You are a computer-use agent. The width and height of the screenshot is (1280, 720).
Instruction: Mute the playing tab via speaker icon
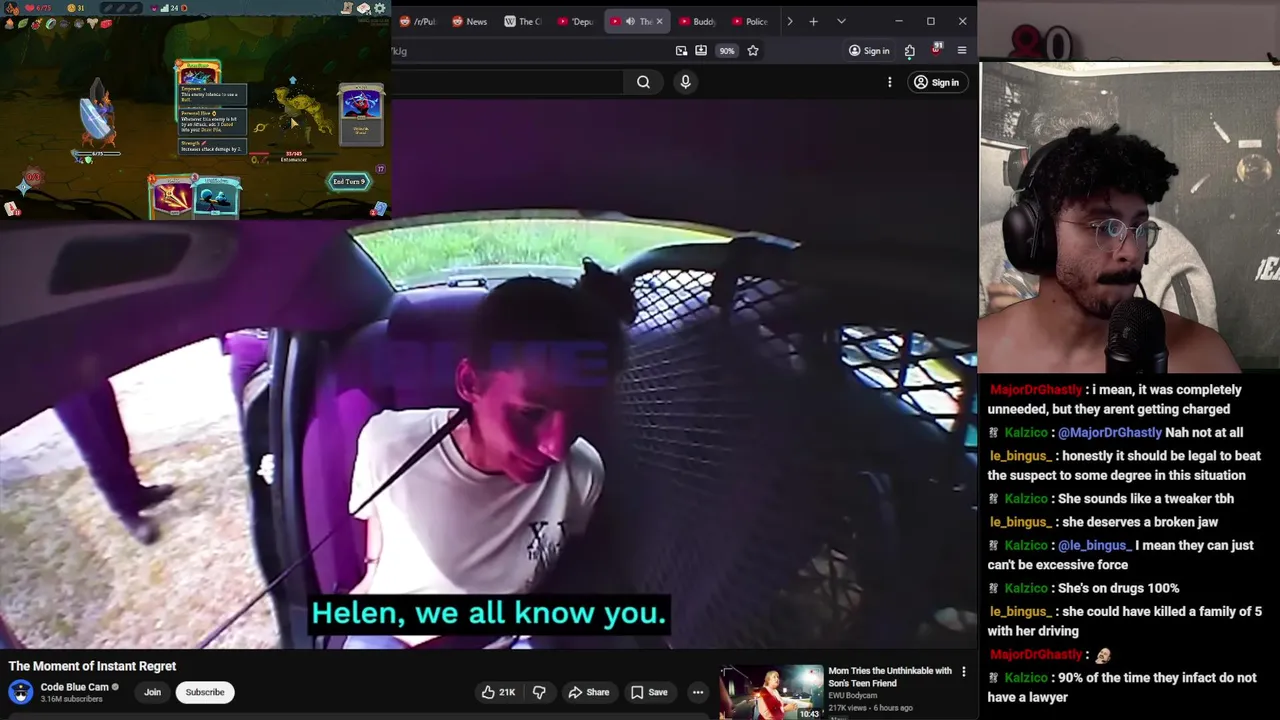630,21
